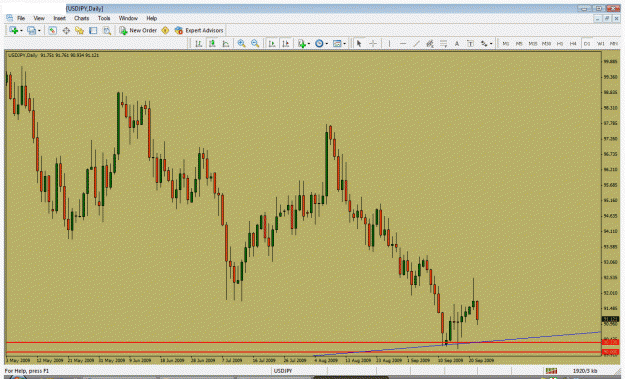Click the Arrows objects icon

[484, 44]
